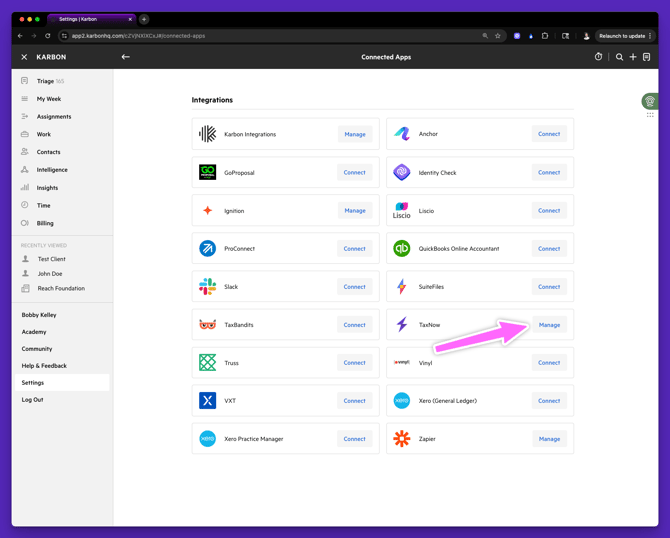Manage the TaxNow integration
670x538 pixels.
(x=549, y=325)
